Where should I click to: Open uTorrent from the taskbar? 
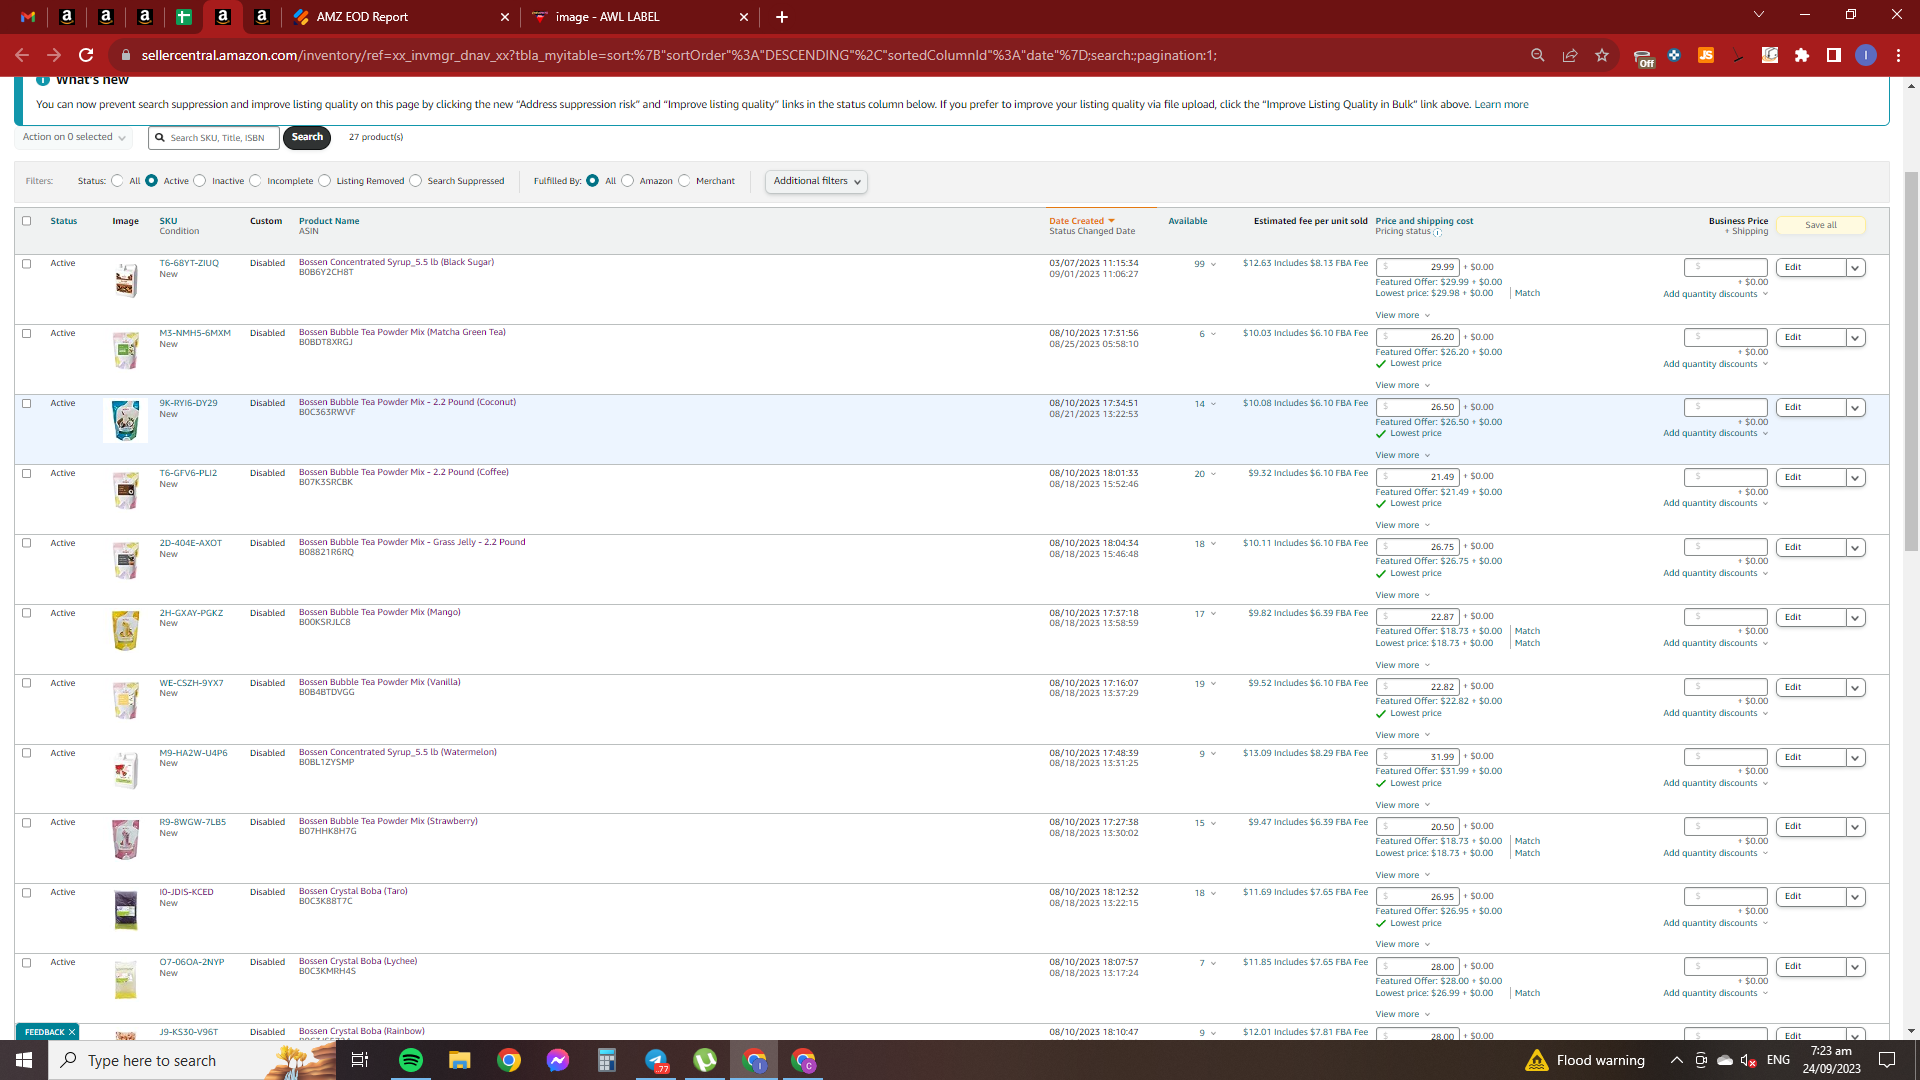coord(705,1060)
